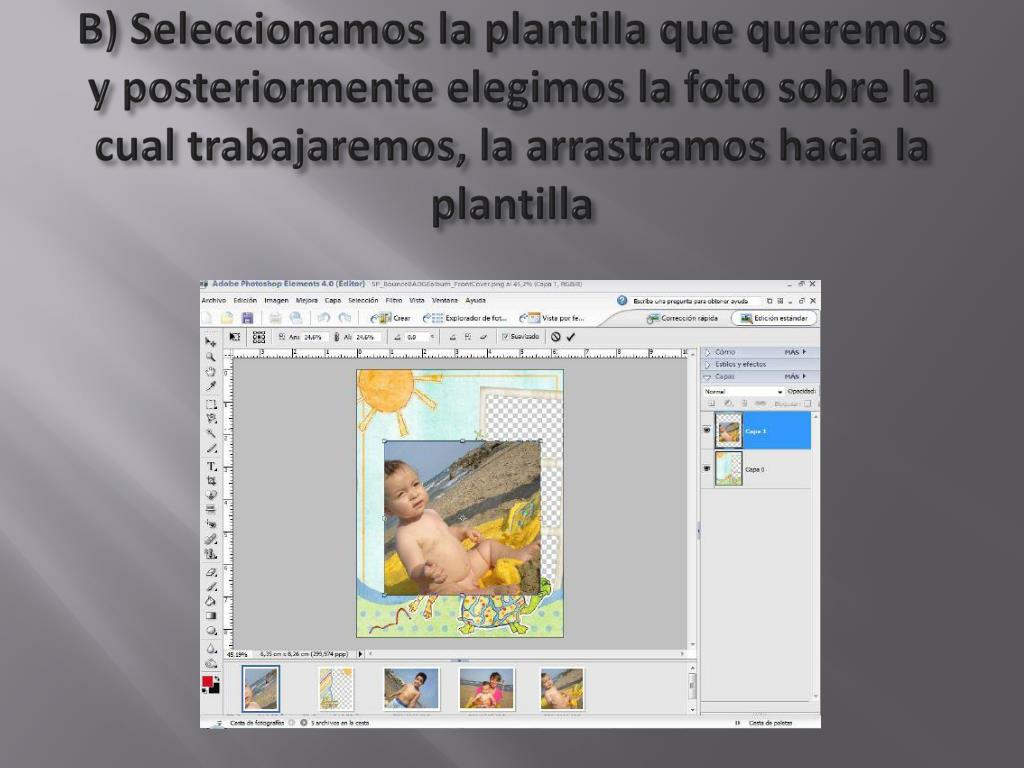Open MÁS menu of the Capas palette
This screenshot has width=1024, height=768.
(795, 377)
